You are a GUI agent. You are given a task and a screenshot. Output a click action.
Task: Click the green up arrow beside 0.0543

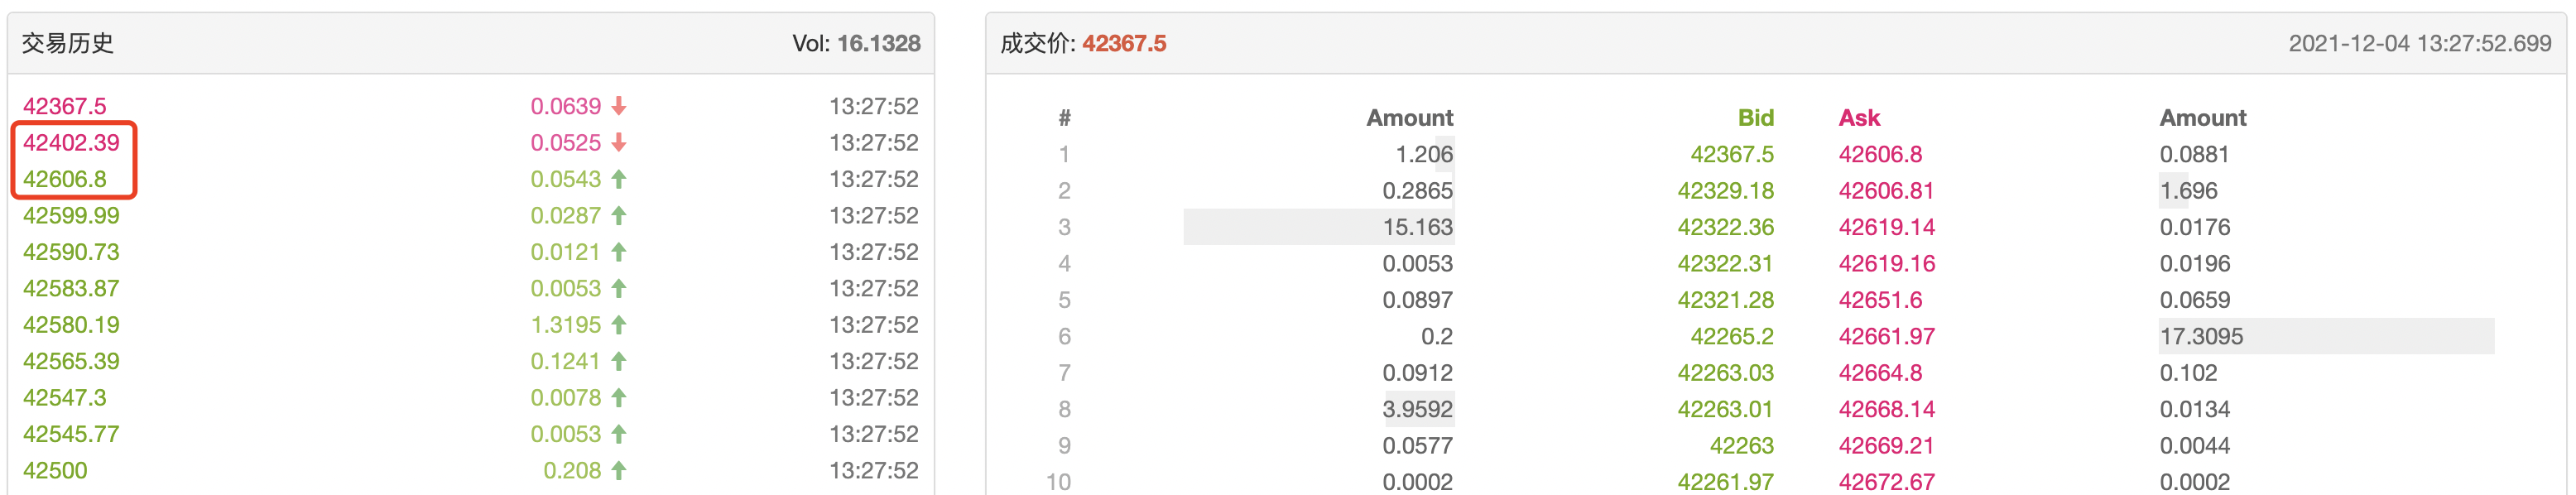(619, 179)
